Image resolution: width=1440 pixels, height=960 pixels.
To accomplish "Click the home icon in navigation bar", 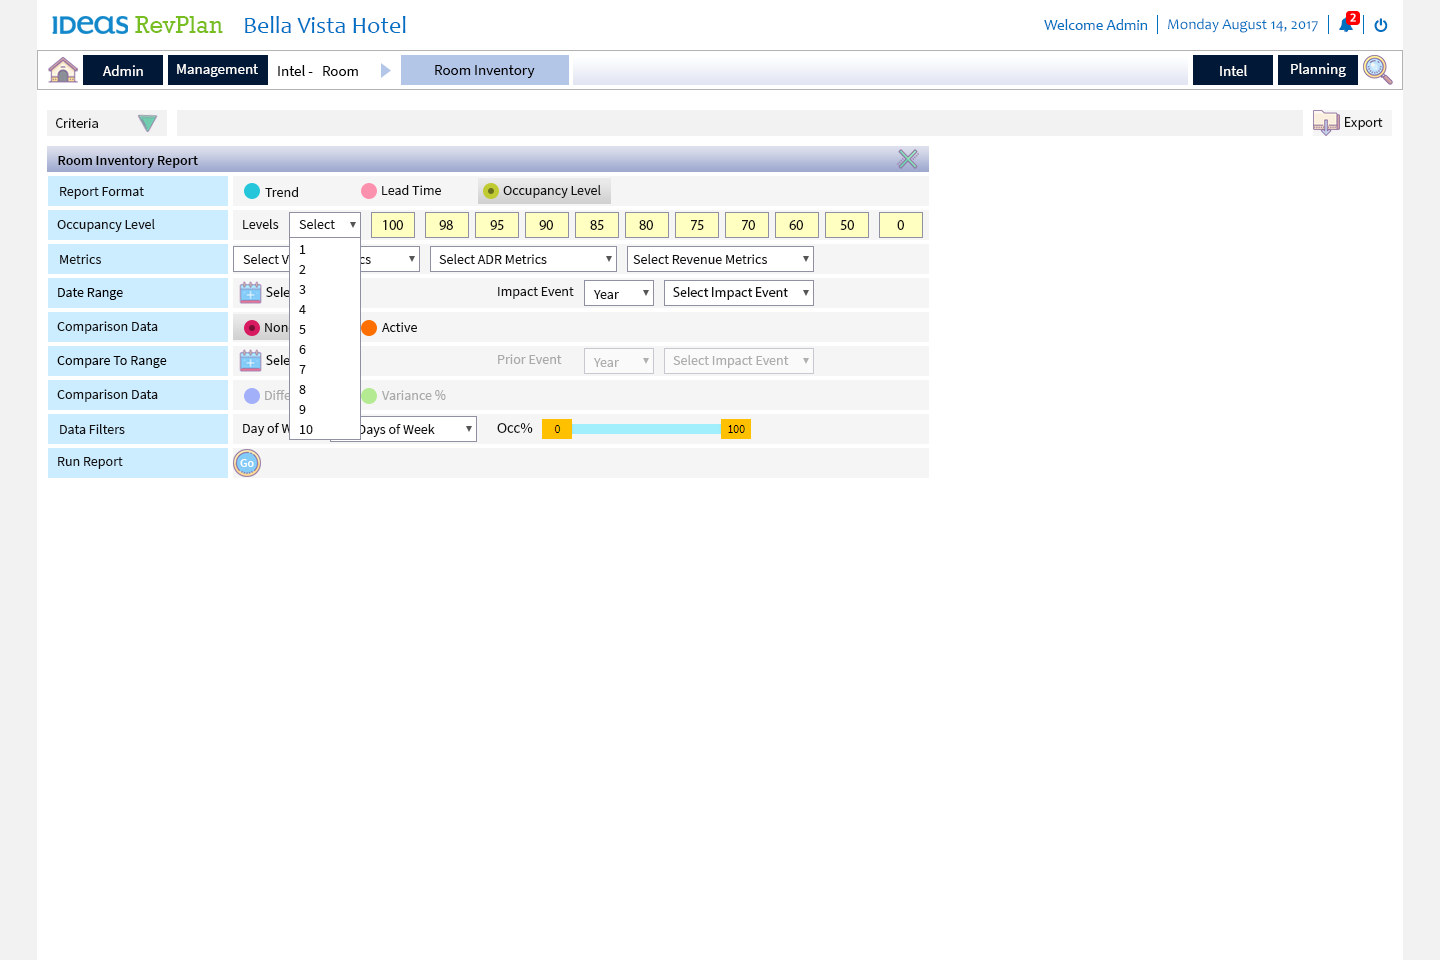I will click(63, 70).
